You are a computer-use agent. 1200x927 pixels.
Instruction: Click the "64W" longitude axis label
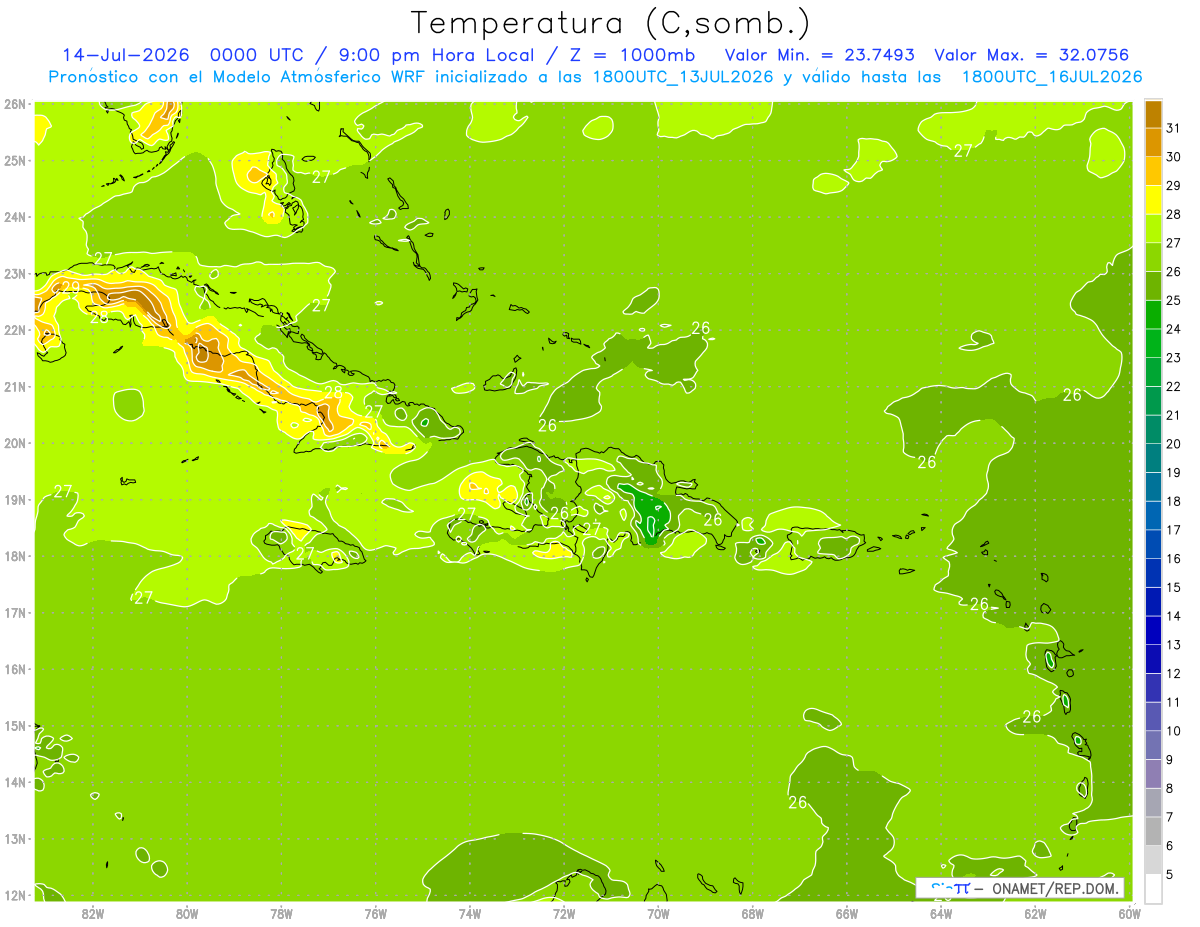[940, 913]
